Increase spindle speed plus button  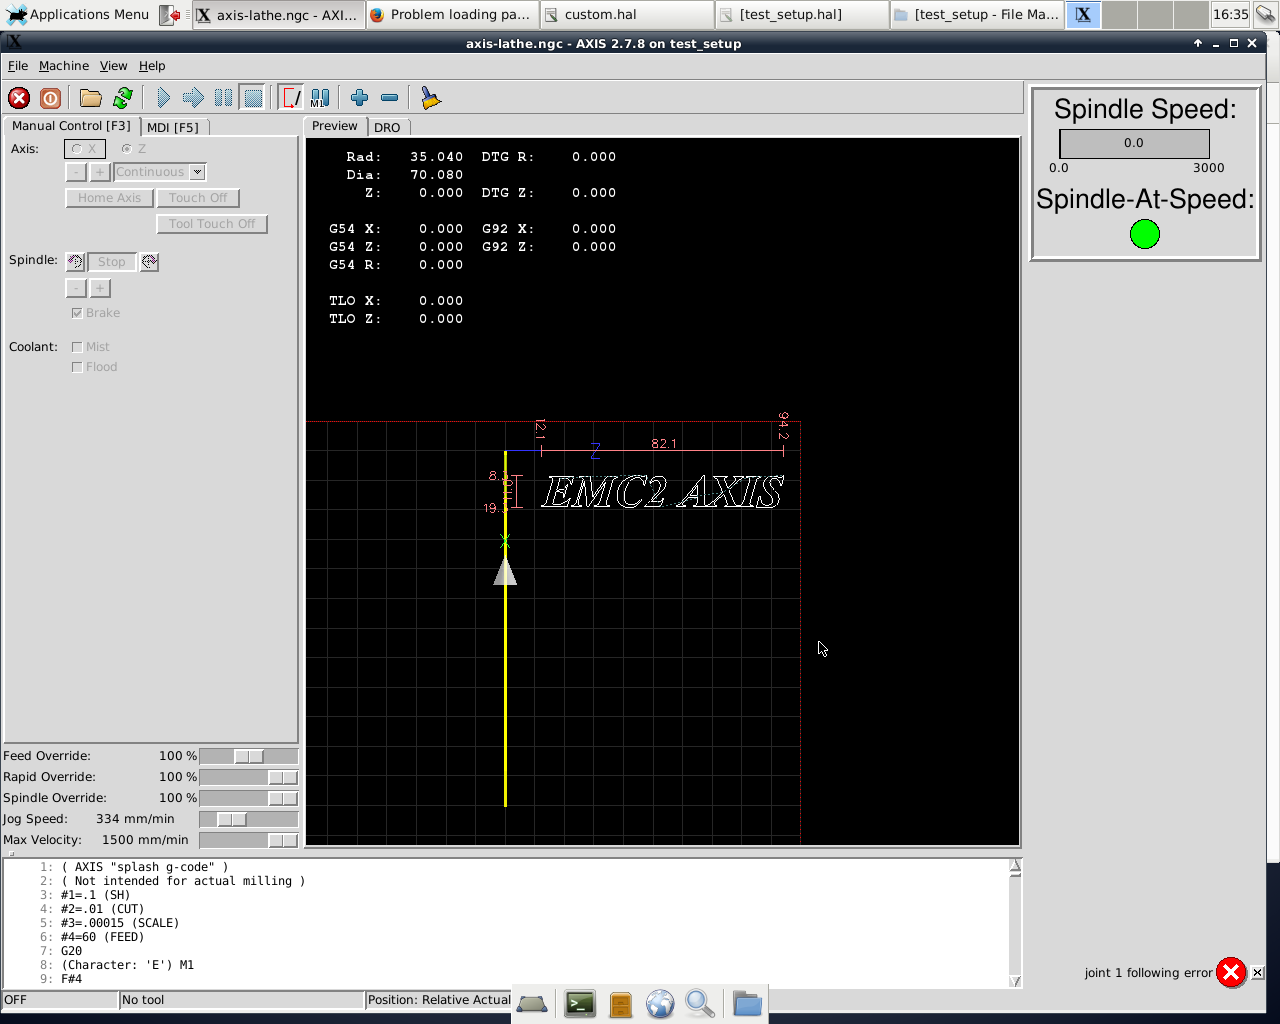click(x=100, y=288)
